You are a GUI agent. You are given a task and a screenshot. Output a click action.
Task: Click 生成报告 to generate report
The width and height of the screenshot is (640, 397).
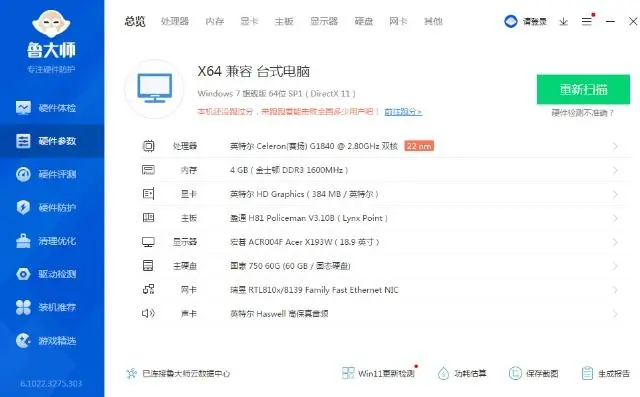[605, 373]
